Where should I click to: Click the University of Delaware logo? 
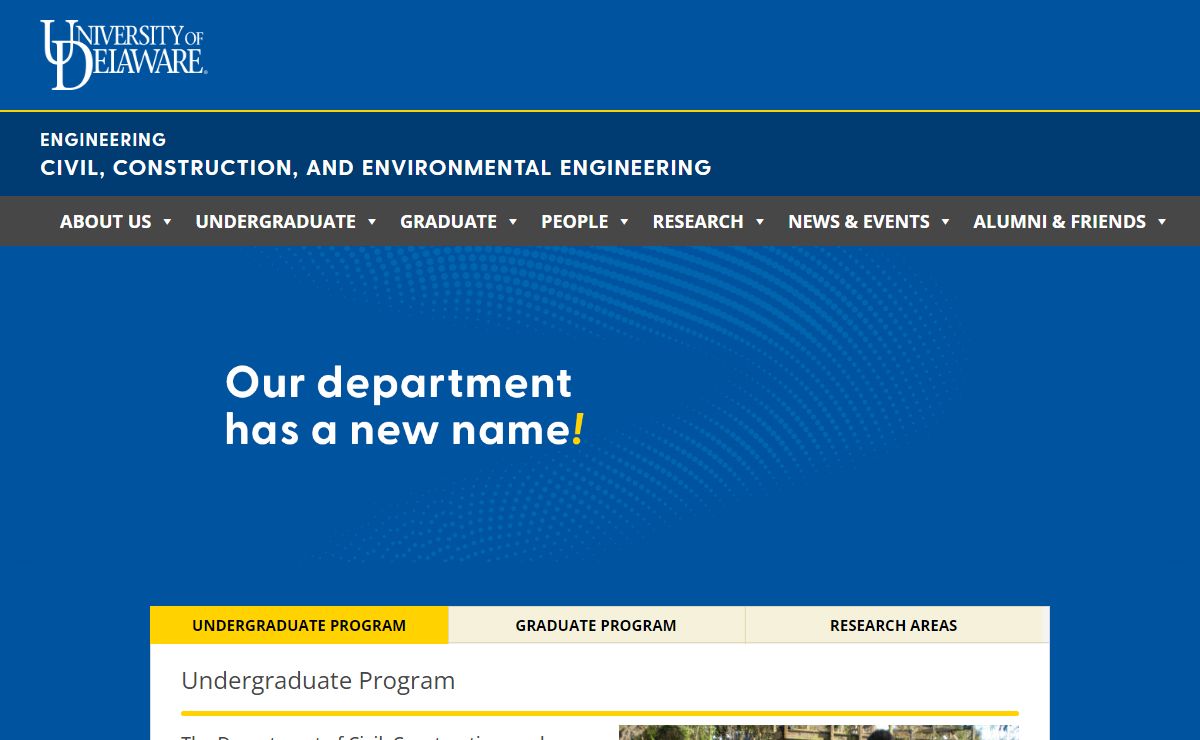click(123, 55)
